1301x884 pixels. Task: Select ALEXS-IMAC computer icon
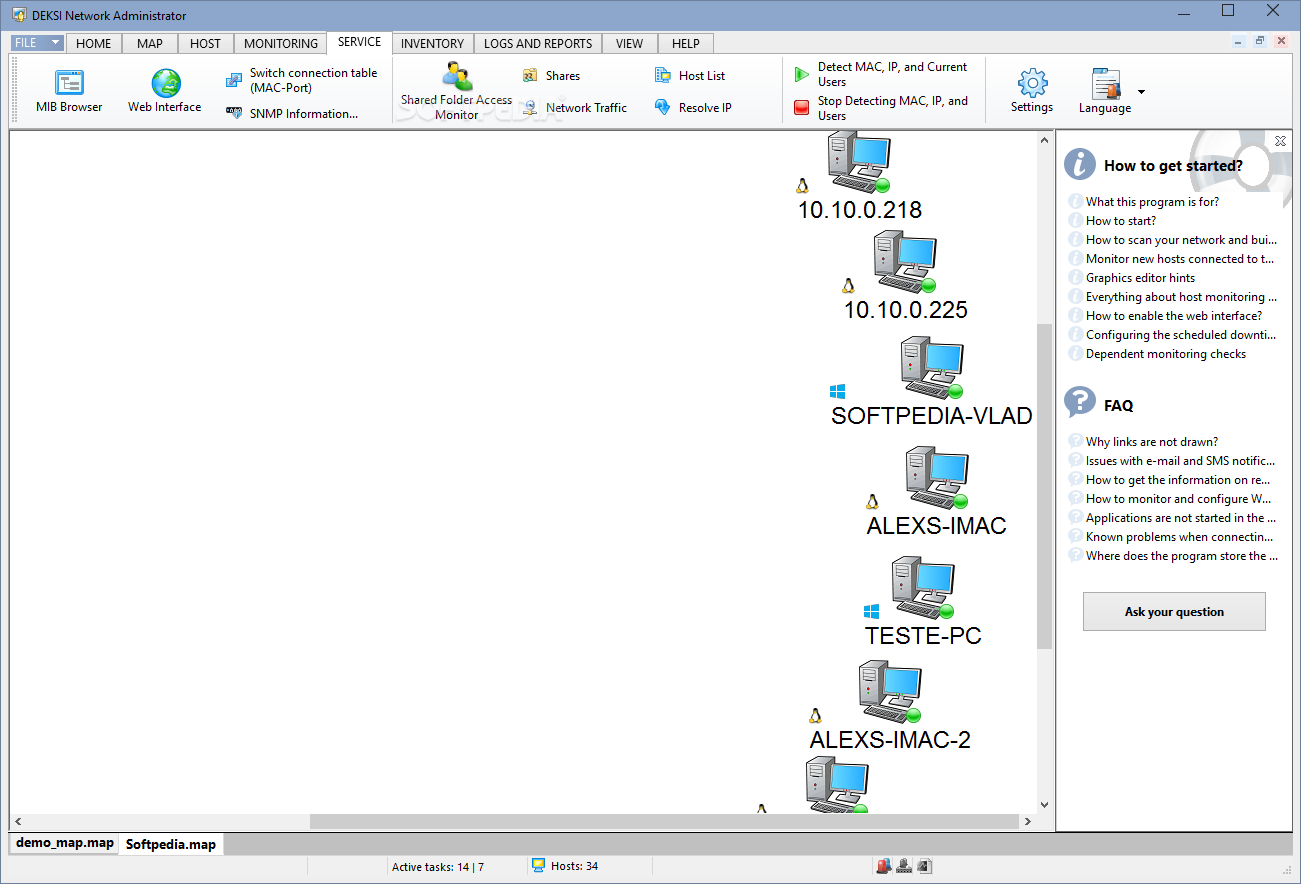(936, 478)
